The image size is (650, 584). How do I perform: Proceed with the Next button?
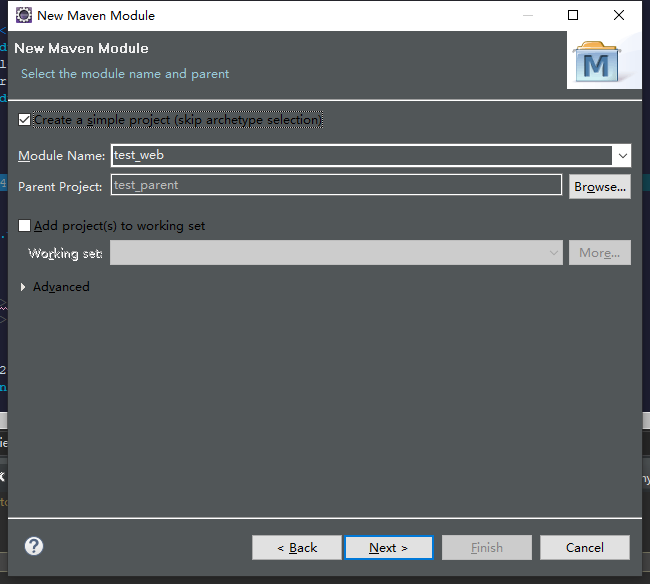[x=389, y=548]
